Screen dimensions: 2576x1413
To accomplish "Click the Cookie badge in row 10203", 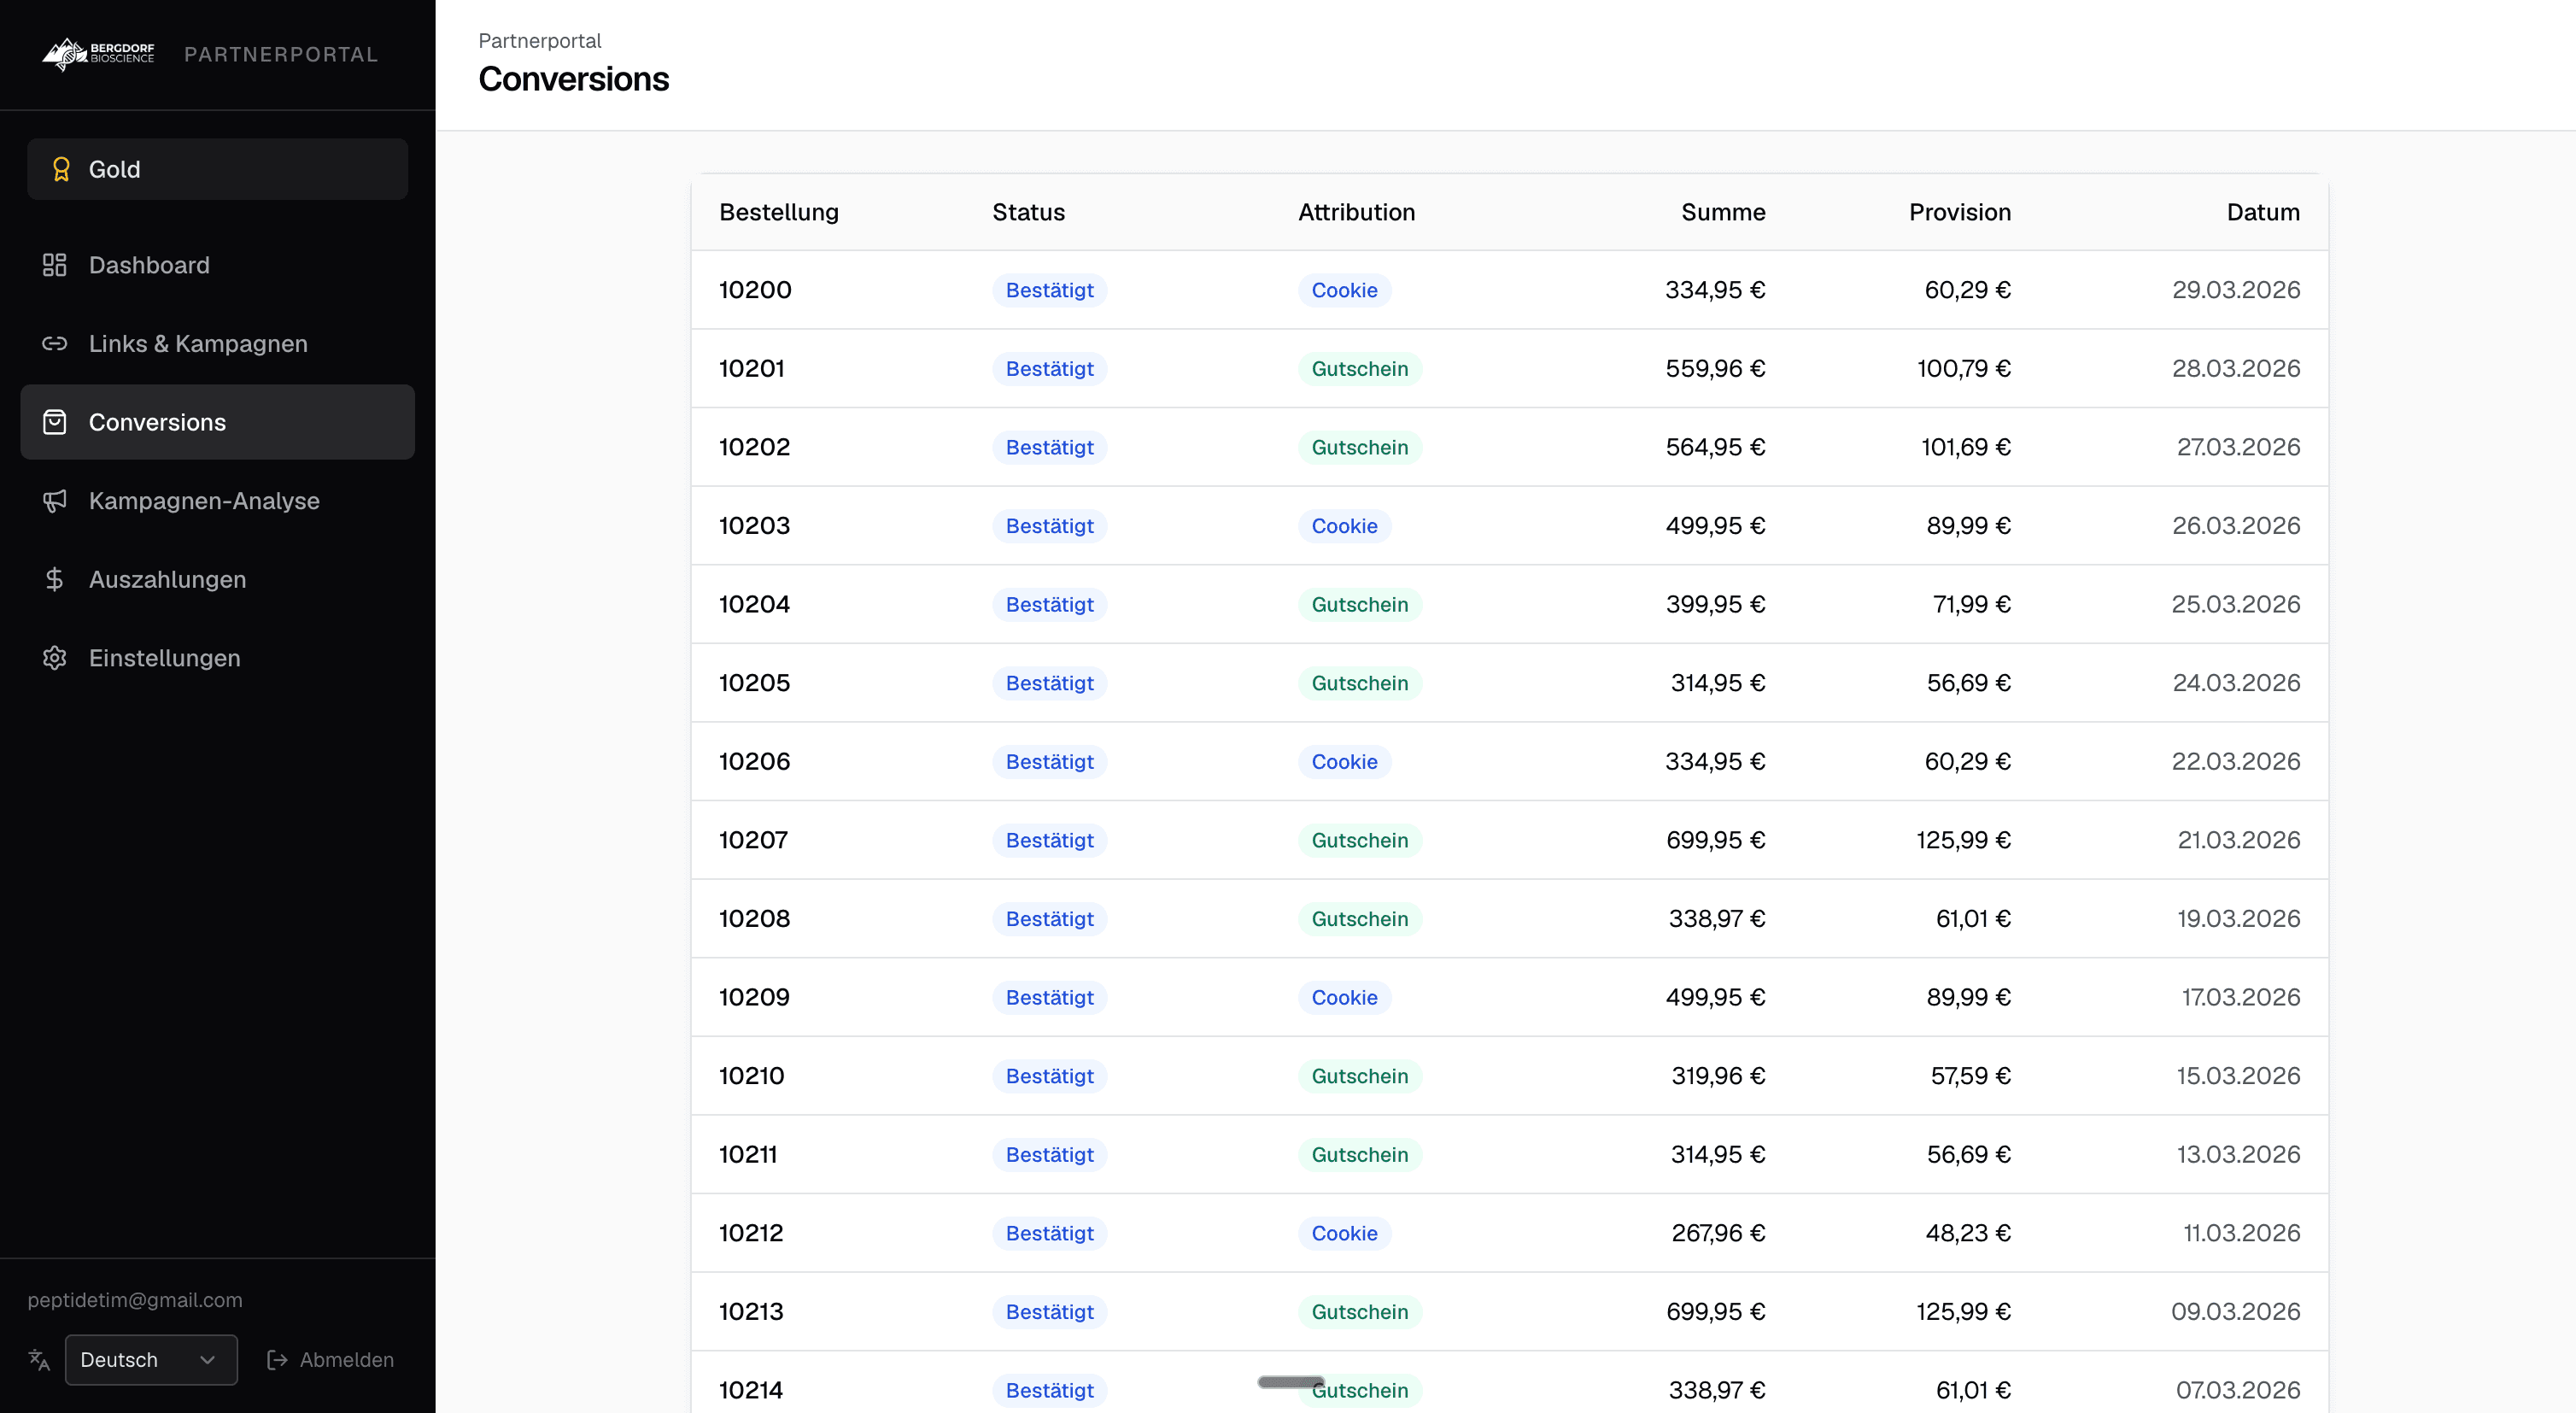I will coord(1344,526).
